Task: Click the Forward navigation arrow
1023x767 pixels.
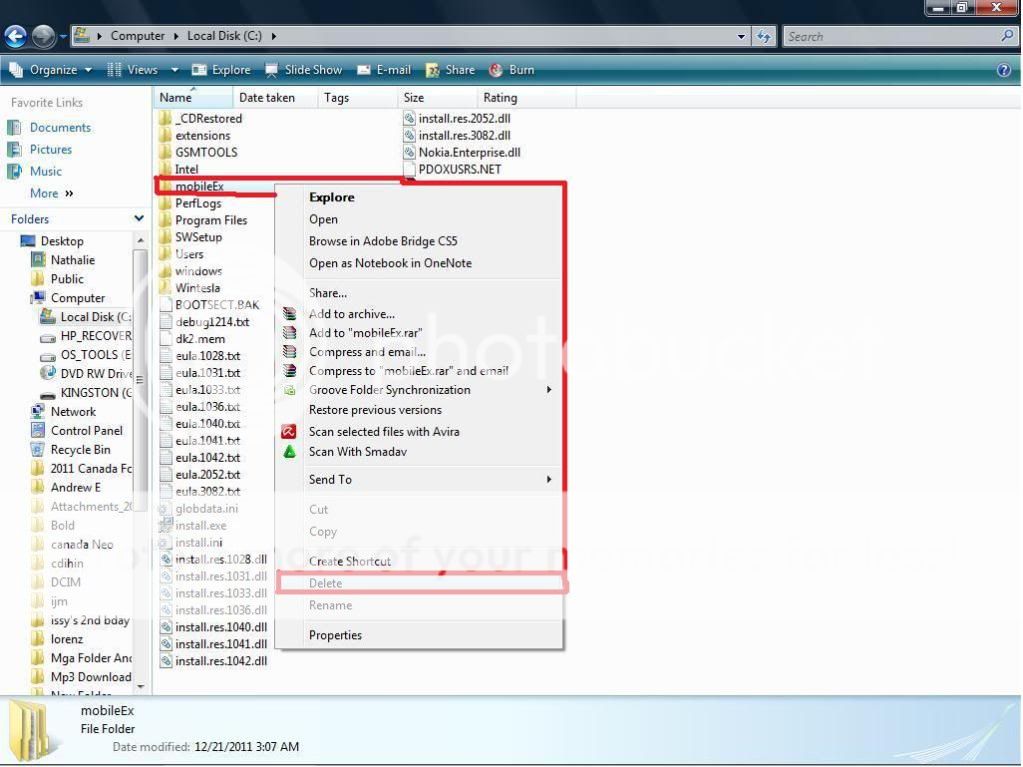Action: point(44,36)
